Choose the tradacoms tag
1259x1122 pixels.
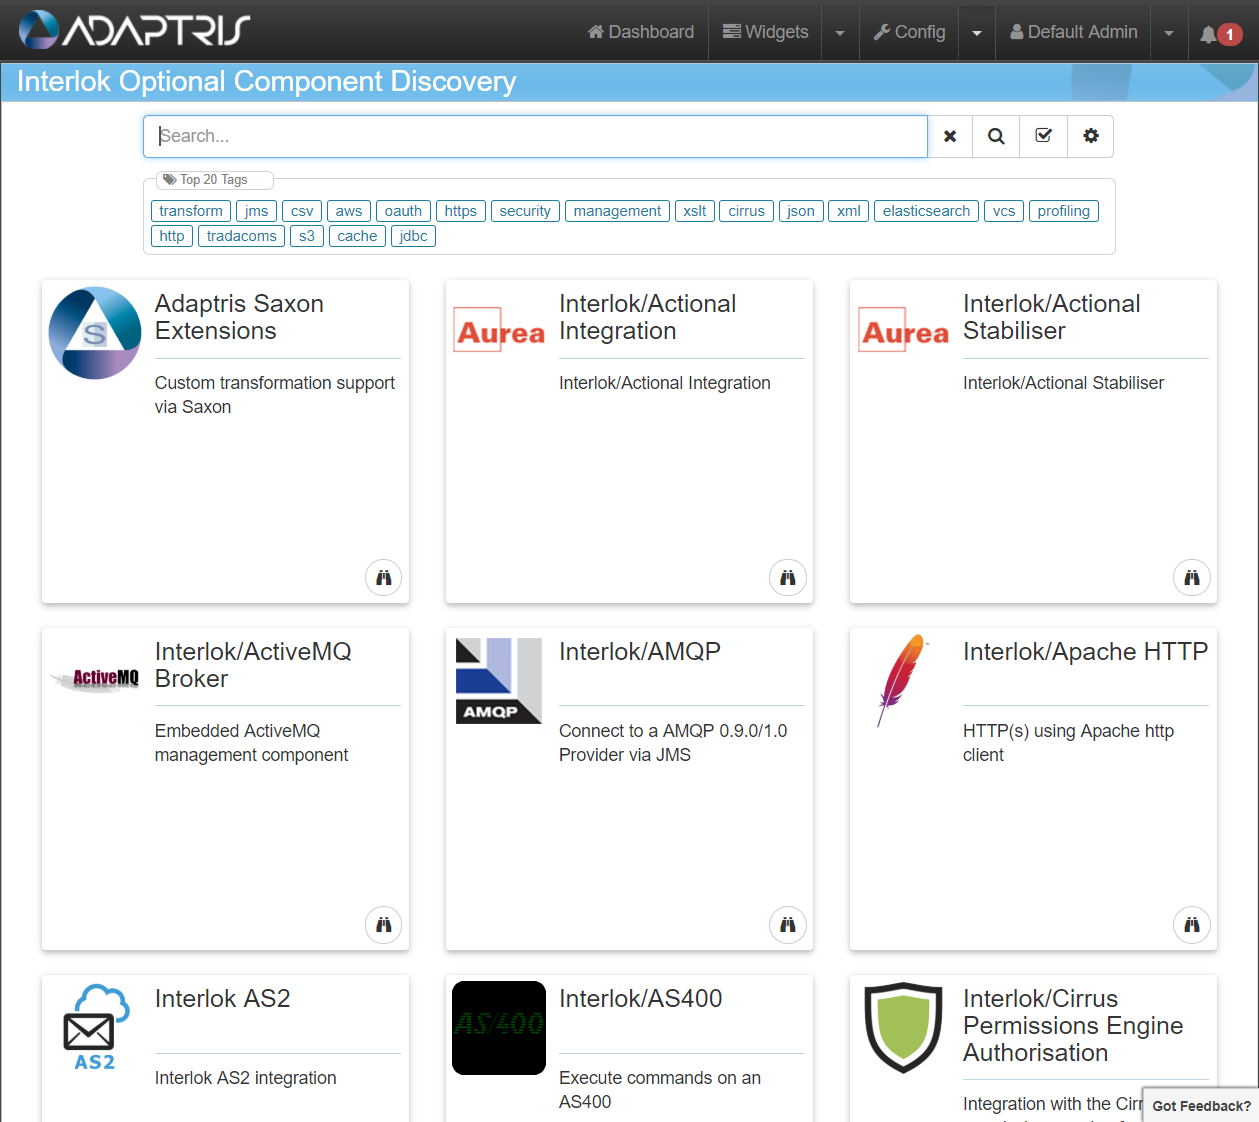click(x=242, y=236)
